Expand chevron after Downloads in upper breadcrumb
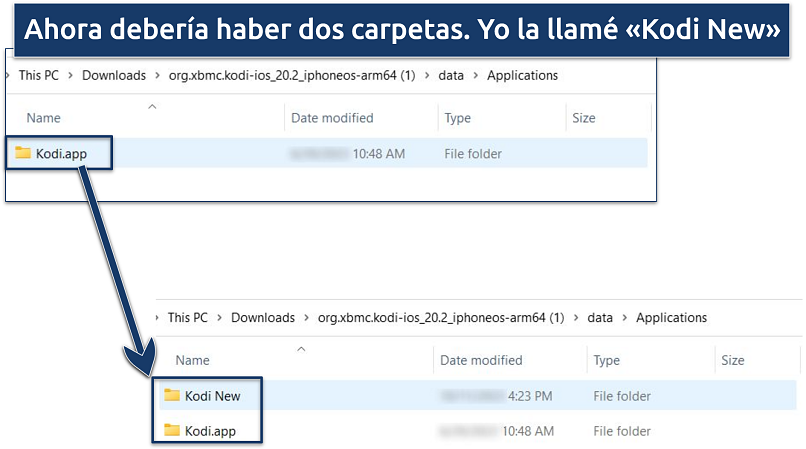 coord(157,76)
